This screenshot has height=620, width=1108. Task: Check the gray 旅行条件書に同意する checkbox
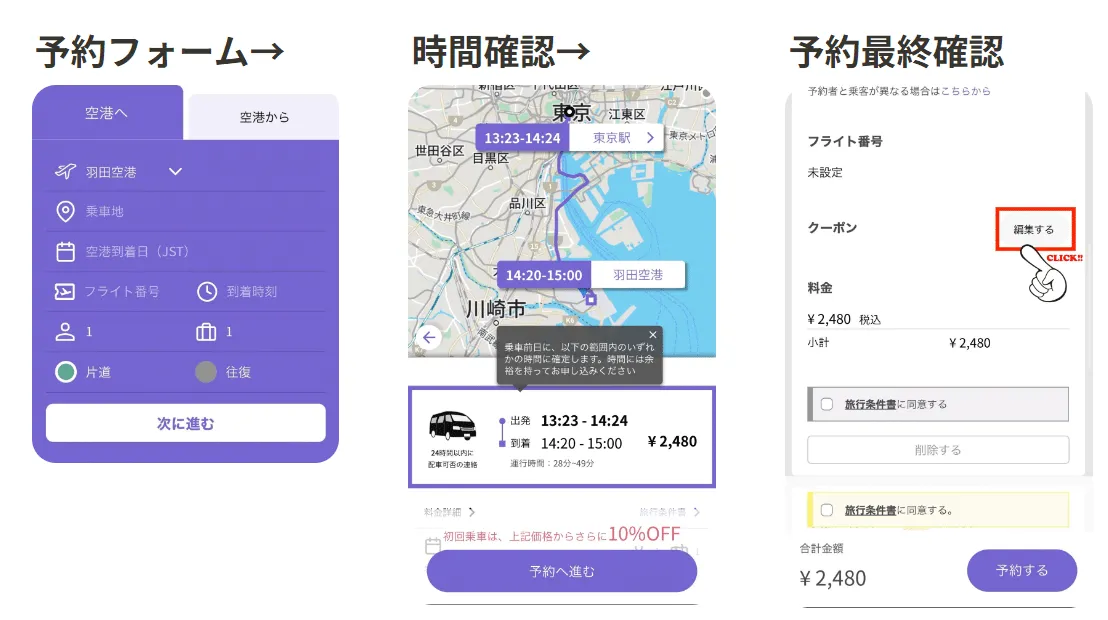827,404
